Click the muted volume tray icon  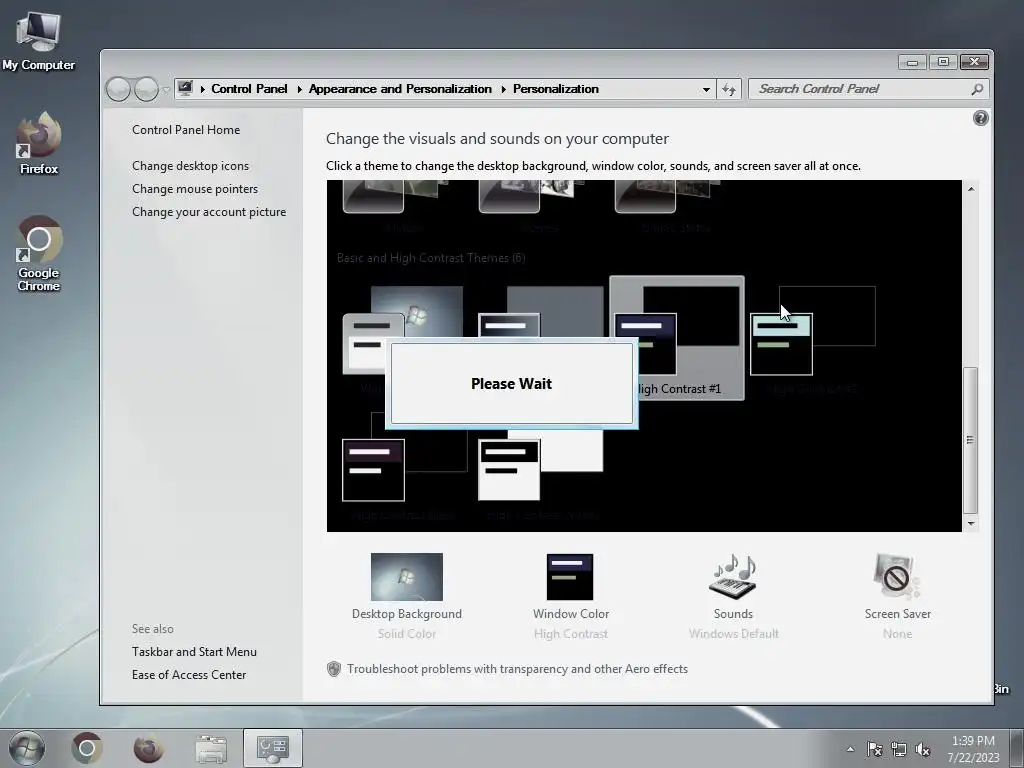click(x=922, y=749)
